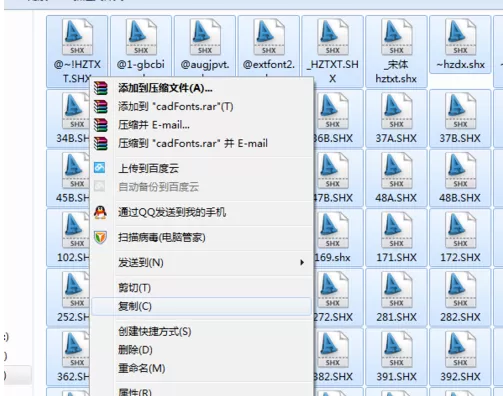Select the 34B.SHX file icon
The width and height of the screenshot is (503, 396).
click(76, 111)
